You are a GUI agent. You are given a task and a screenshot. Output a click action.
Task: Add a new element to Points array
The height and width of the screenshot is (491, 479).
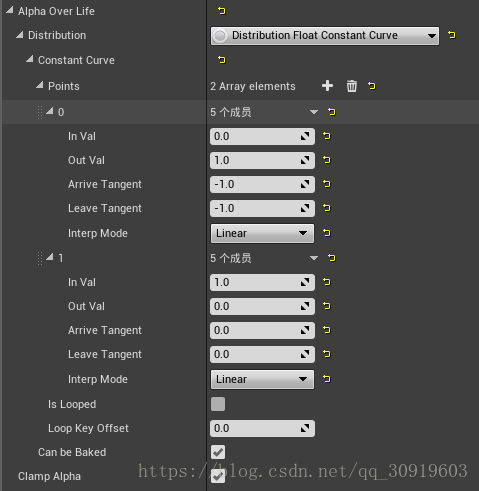click(327, 86)
